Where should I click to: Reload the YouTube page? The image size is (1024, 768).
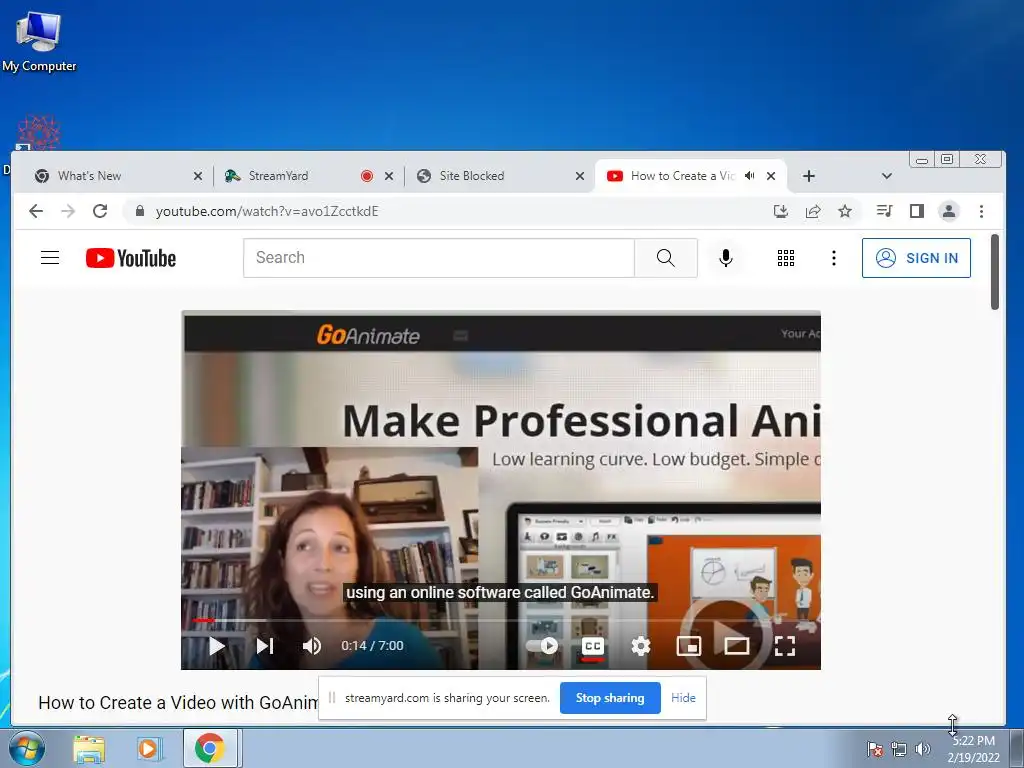[100, 211]
